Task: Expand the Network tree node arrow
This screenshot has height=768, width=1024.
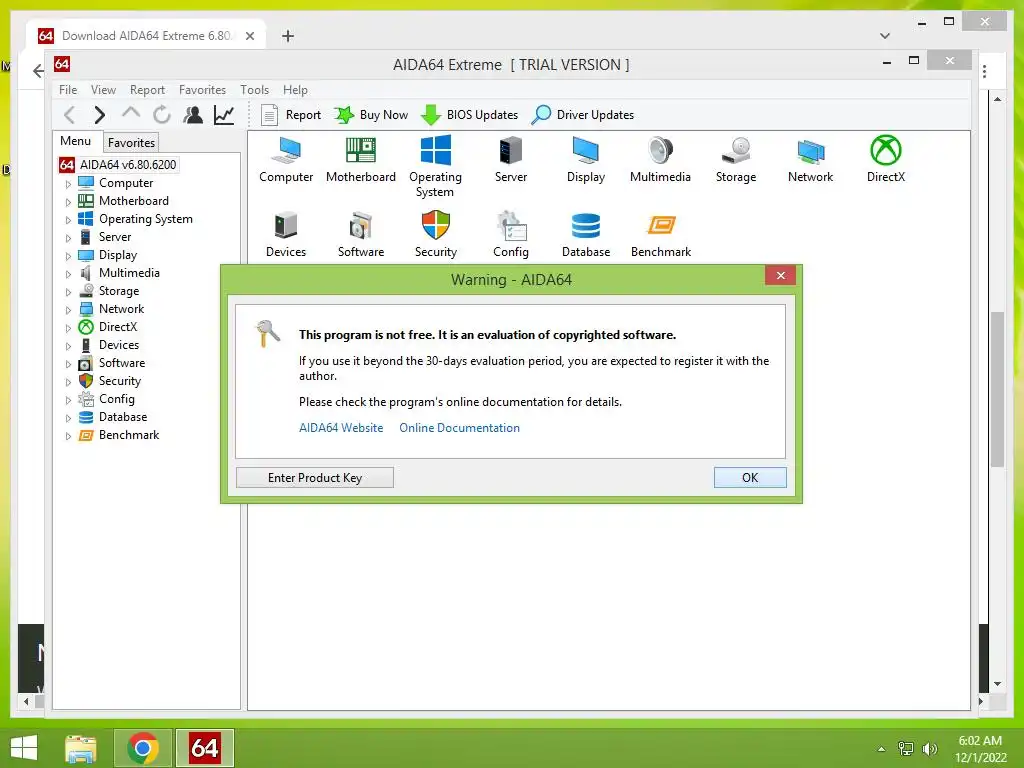Action: coord(68,310)
